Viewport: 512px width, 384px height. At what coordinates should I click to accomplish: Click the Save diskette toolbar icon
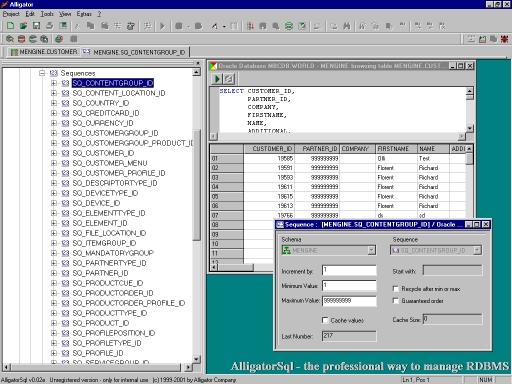tap(36, 26)
